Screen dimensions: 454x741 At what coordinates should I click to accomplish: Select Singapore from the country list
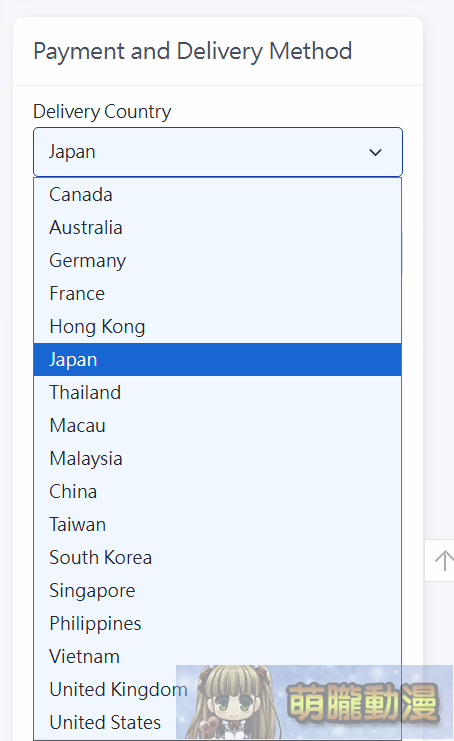coord(217,591)
